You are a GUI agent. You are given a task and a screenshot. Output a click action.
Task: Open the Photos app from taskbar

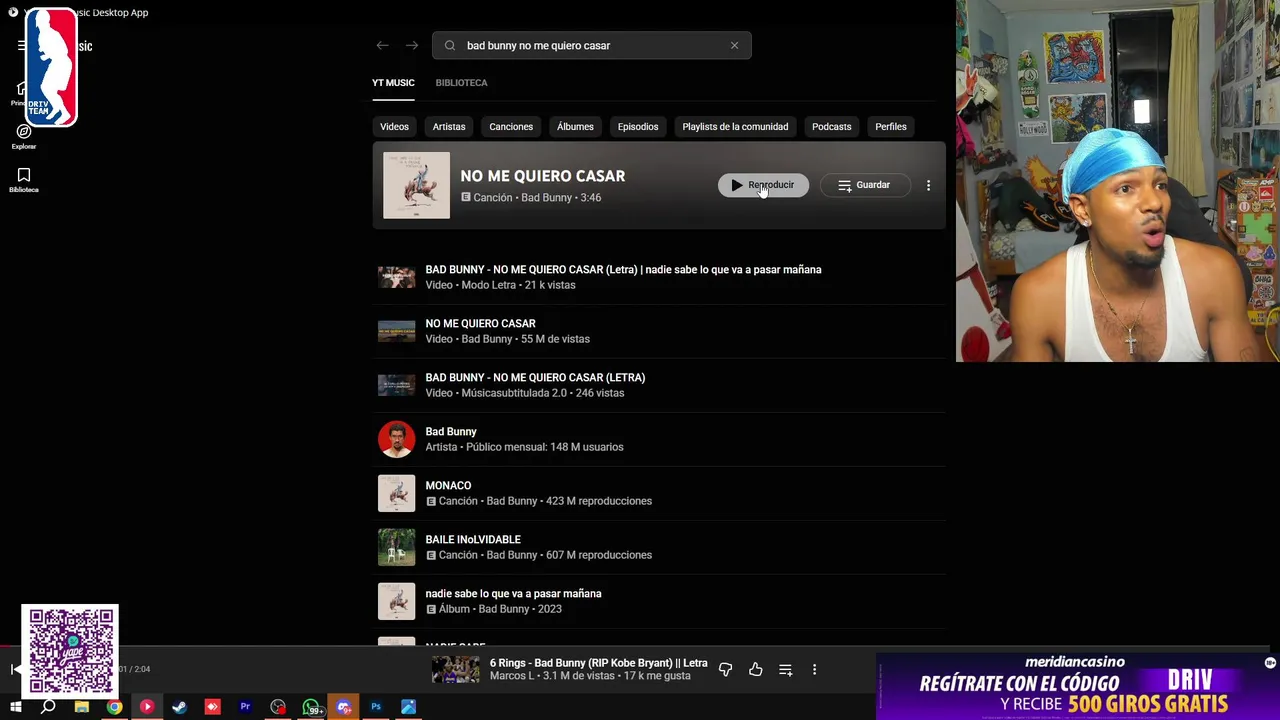coord(409,707)
